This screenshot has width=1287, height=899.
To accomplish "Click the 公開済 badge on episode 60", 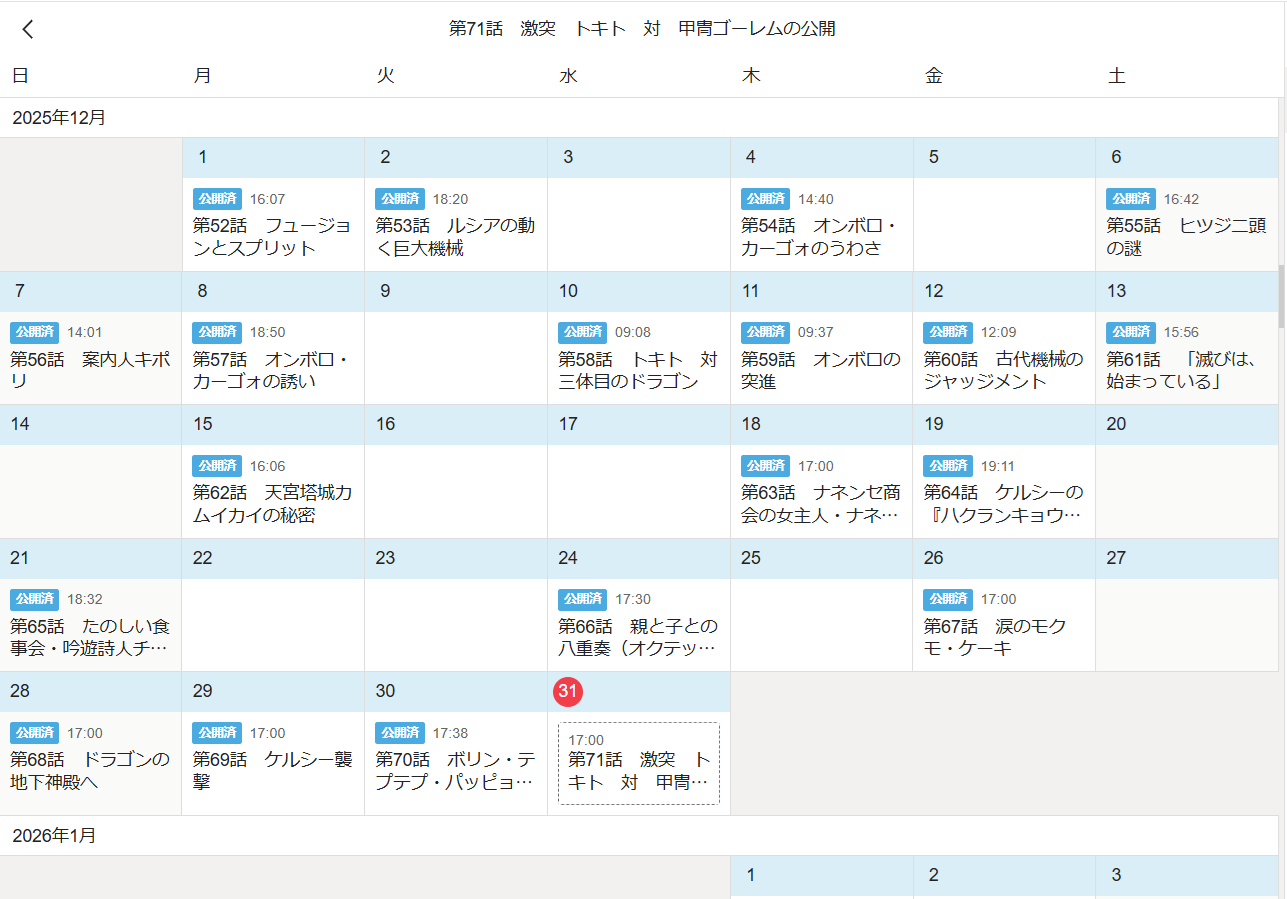I will (947, 332).
